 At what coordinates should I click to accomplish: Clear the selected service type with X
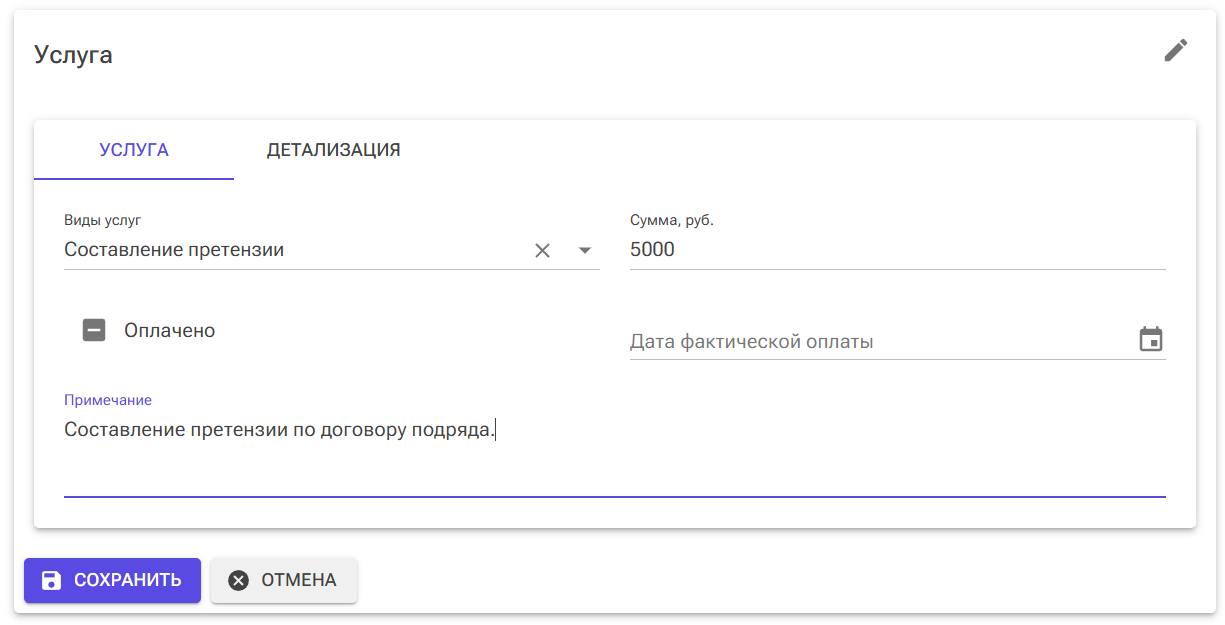pyautogui.click(x=542, y=251)
